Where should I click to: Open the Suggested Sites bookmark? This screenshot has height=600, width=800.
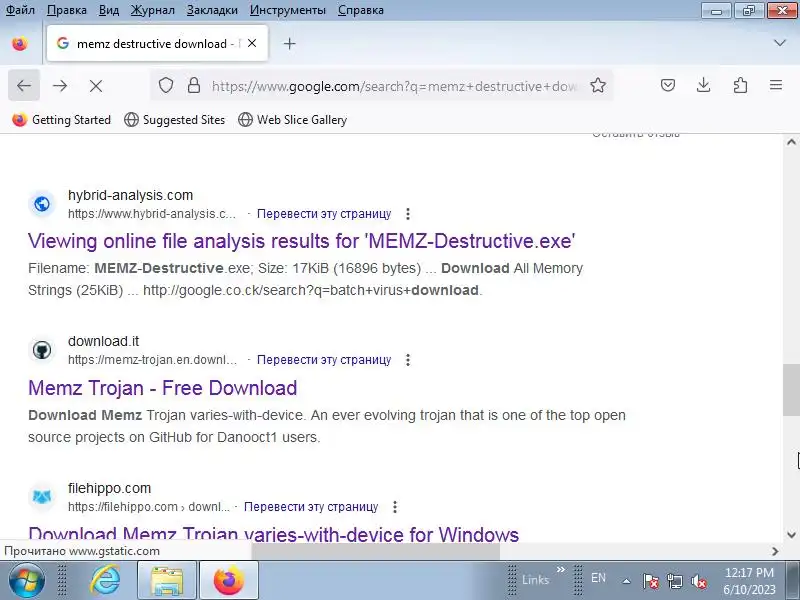[174, 120]
